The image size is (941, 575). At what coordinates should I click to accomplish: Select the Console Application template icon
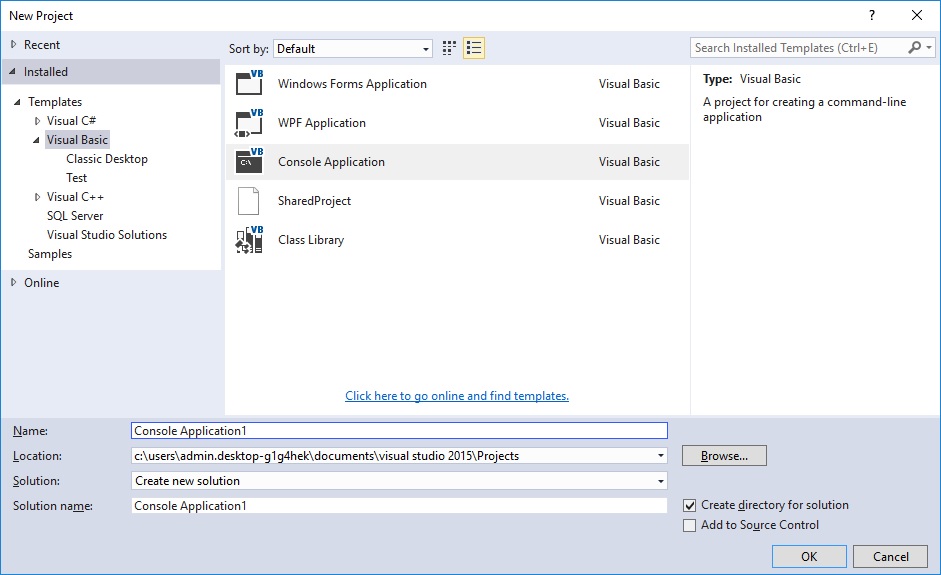tap(249, 161)
